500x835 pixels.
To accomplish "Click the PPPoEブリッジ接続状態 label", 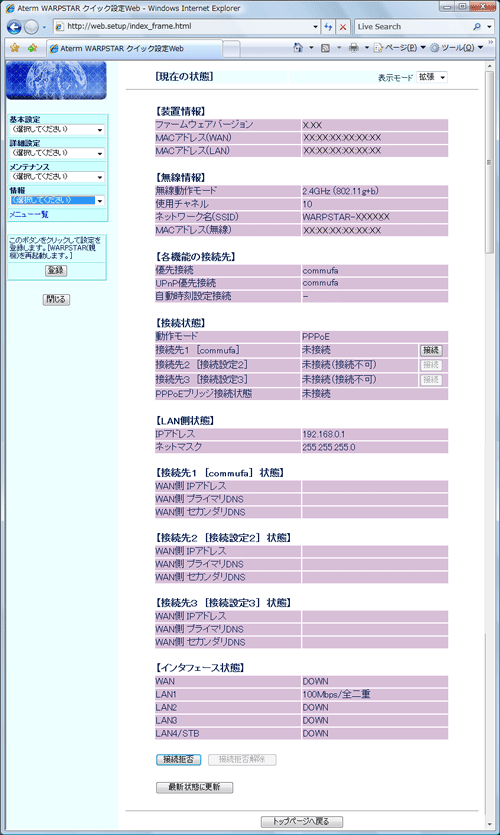I will pyautogui.click(x=203, y=394).
